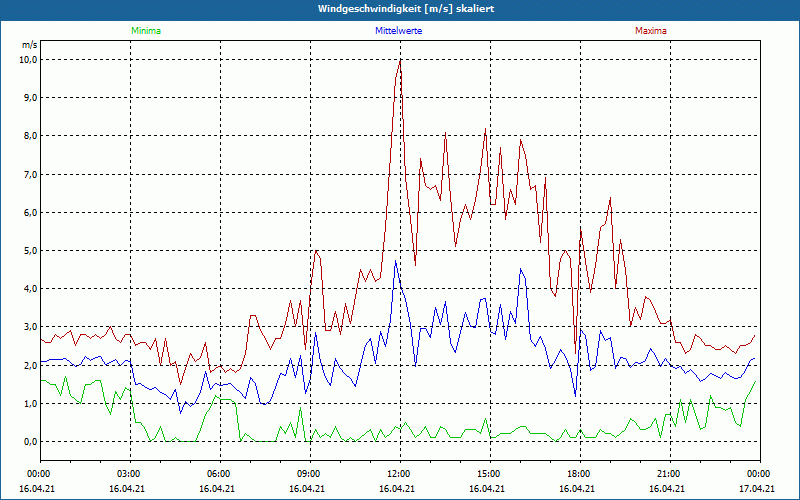Click the red 10,0 m/s peak at 12:00
This screenshot has height=500, width=800.
point(401,60)
